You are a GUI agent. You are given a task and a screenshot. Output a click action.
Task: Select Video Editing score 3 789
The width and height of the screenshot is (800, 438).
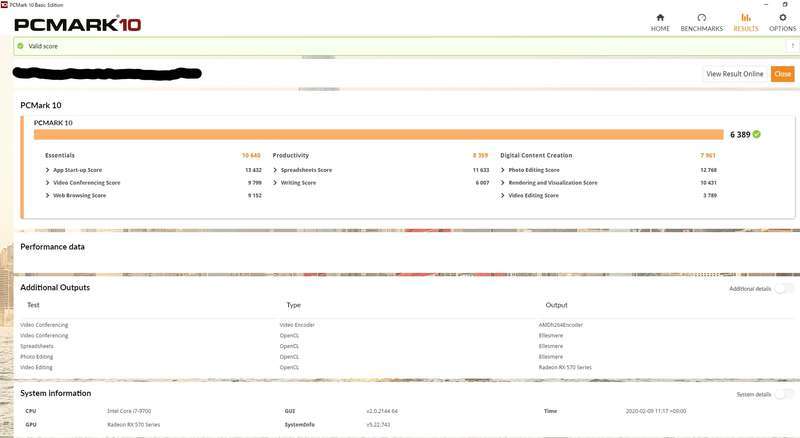pyautogui.click(x=710, y=196)
